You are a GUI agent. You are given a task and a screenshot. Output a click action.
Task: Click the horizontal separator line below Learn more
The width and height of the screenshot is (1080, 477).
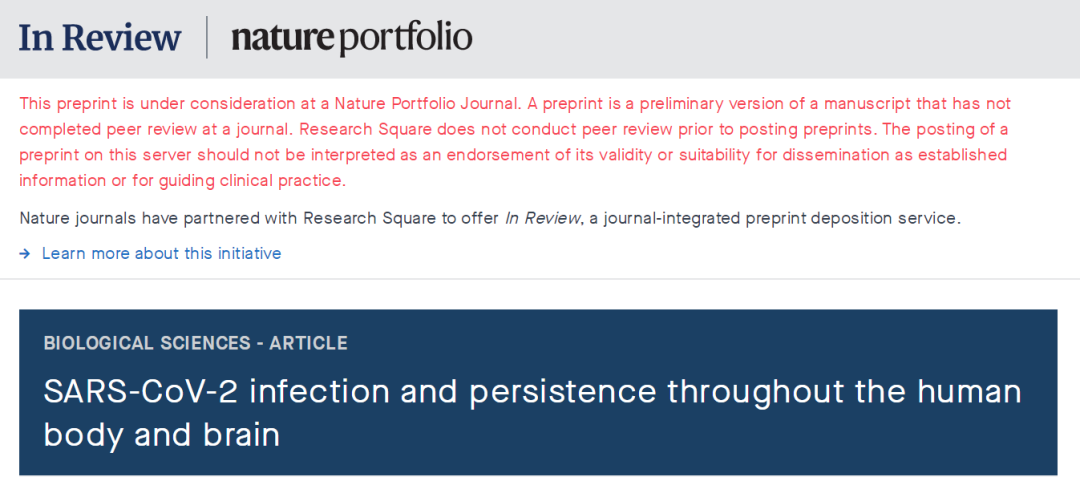pyautogui.click(x=540, y=279)
